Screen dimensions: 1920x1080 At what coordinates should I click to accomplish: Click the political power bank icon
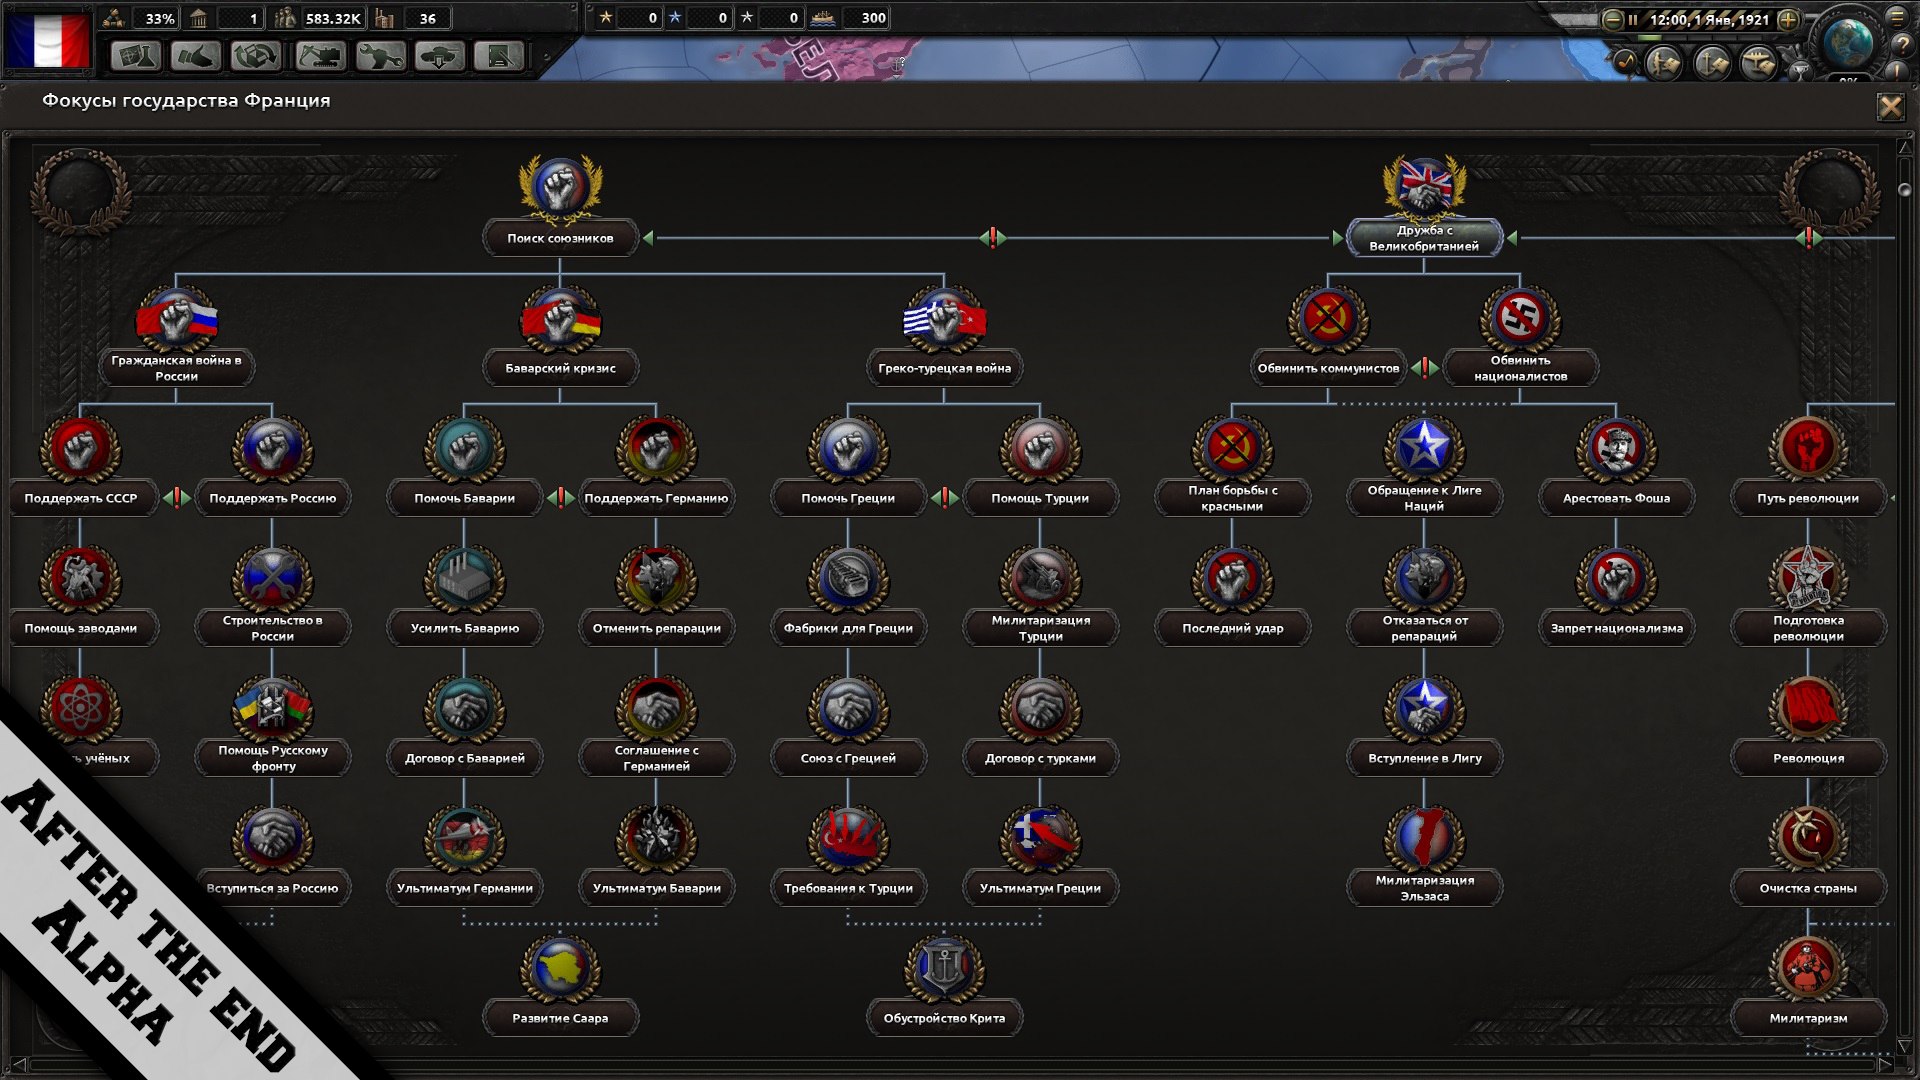pos(199,18)
